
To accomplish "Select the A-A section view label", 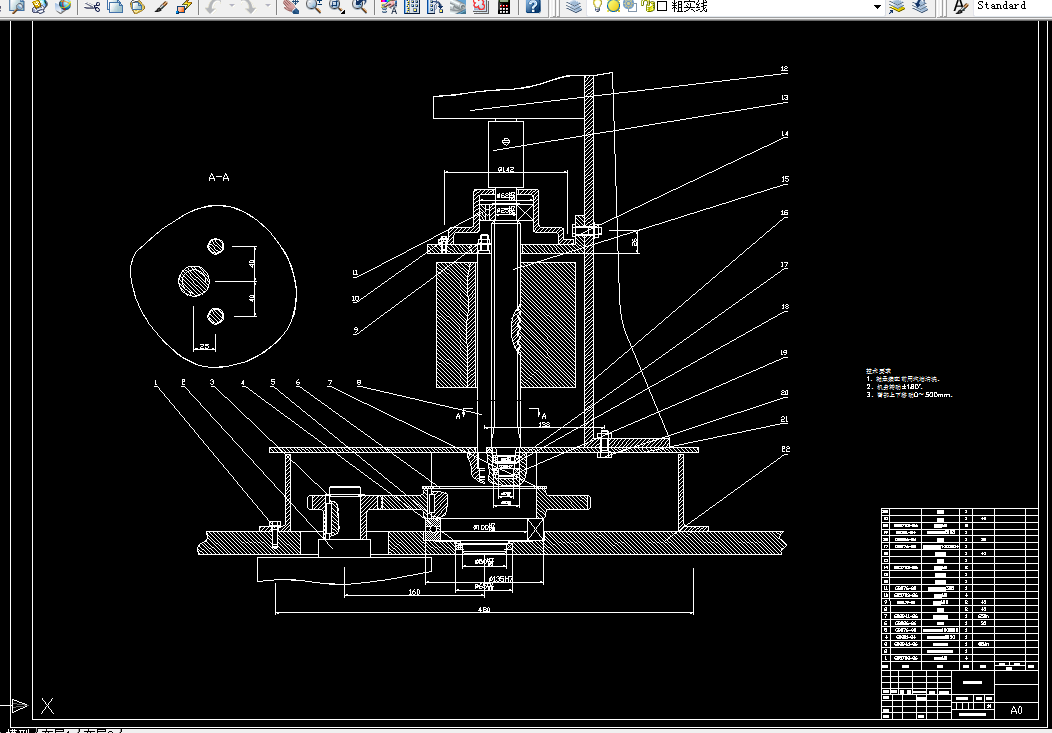I will click(x=219, y=178).
